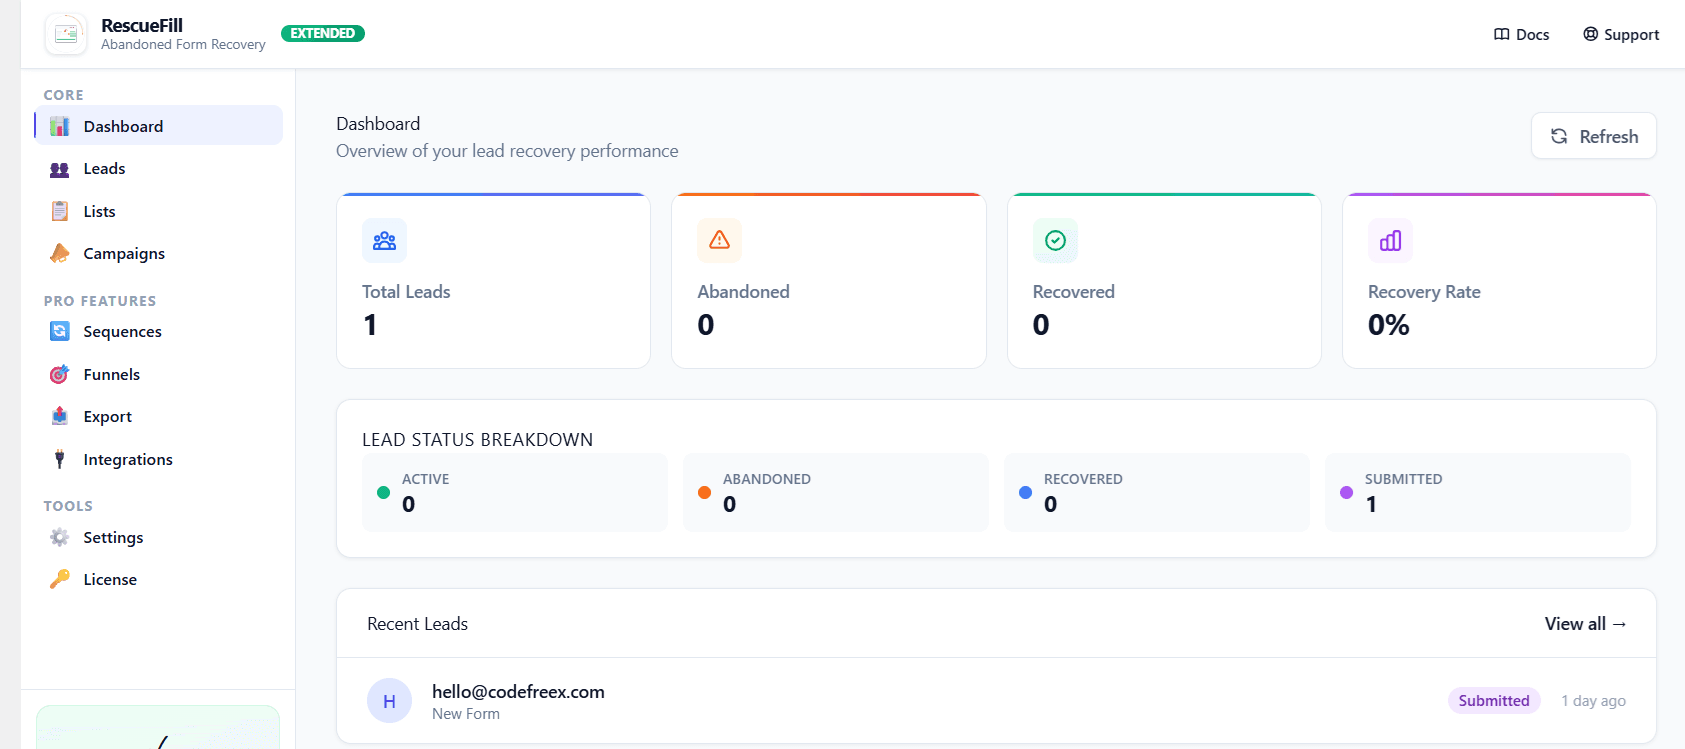The image size is (1685, 749).
Task: Click the License key icon in sidebar
Action: (x=60, y=579)
